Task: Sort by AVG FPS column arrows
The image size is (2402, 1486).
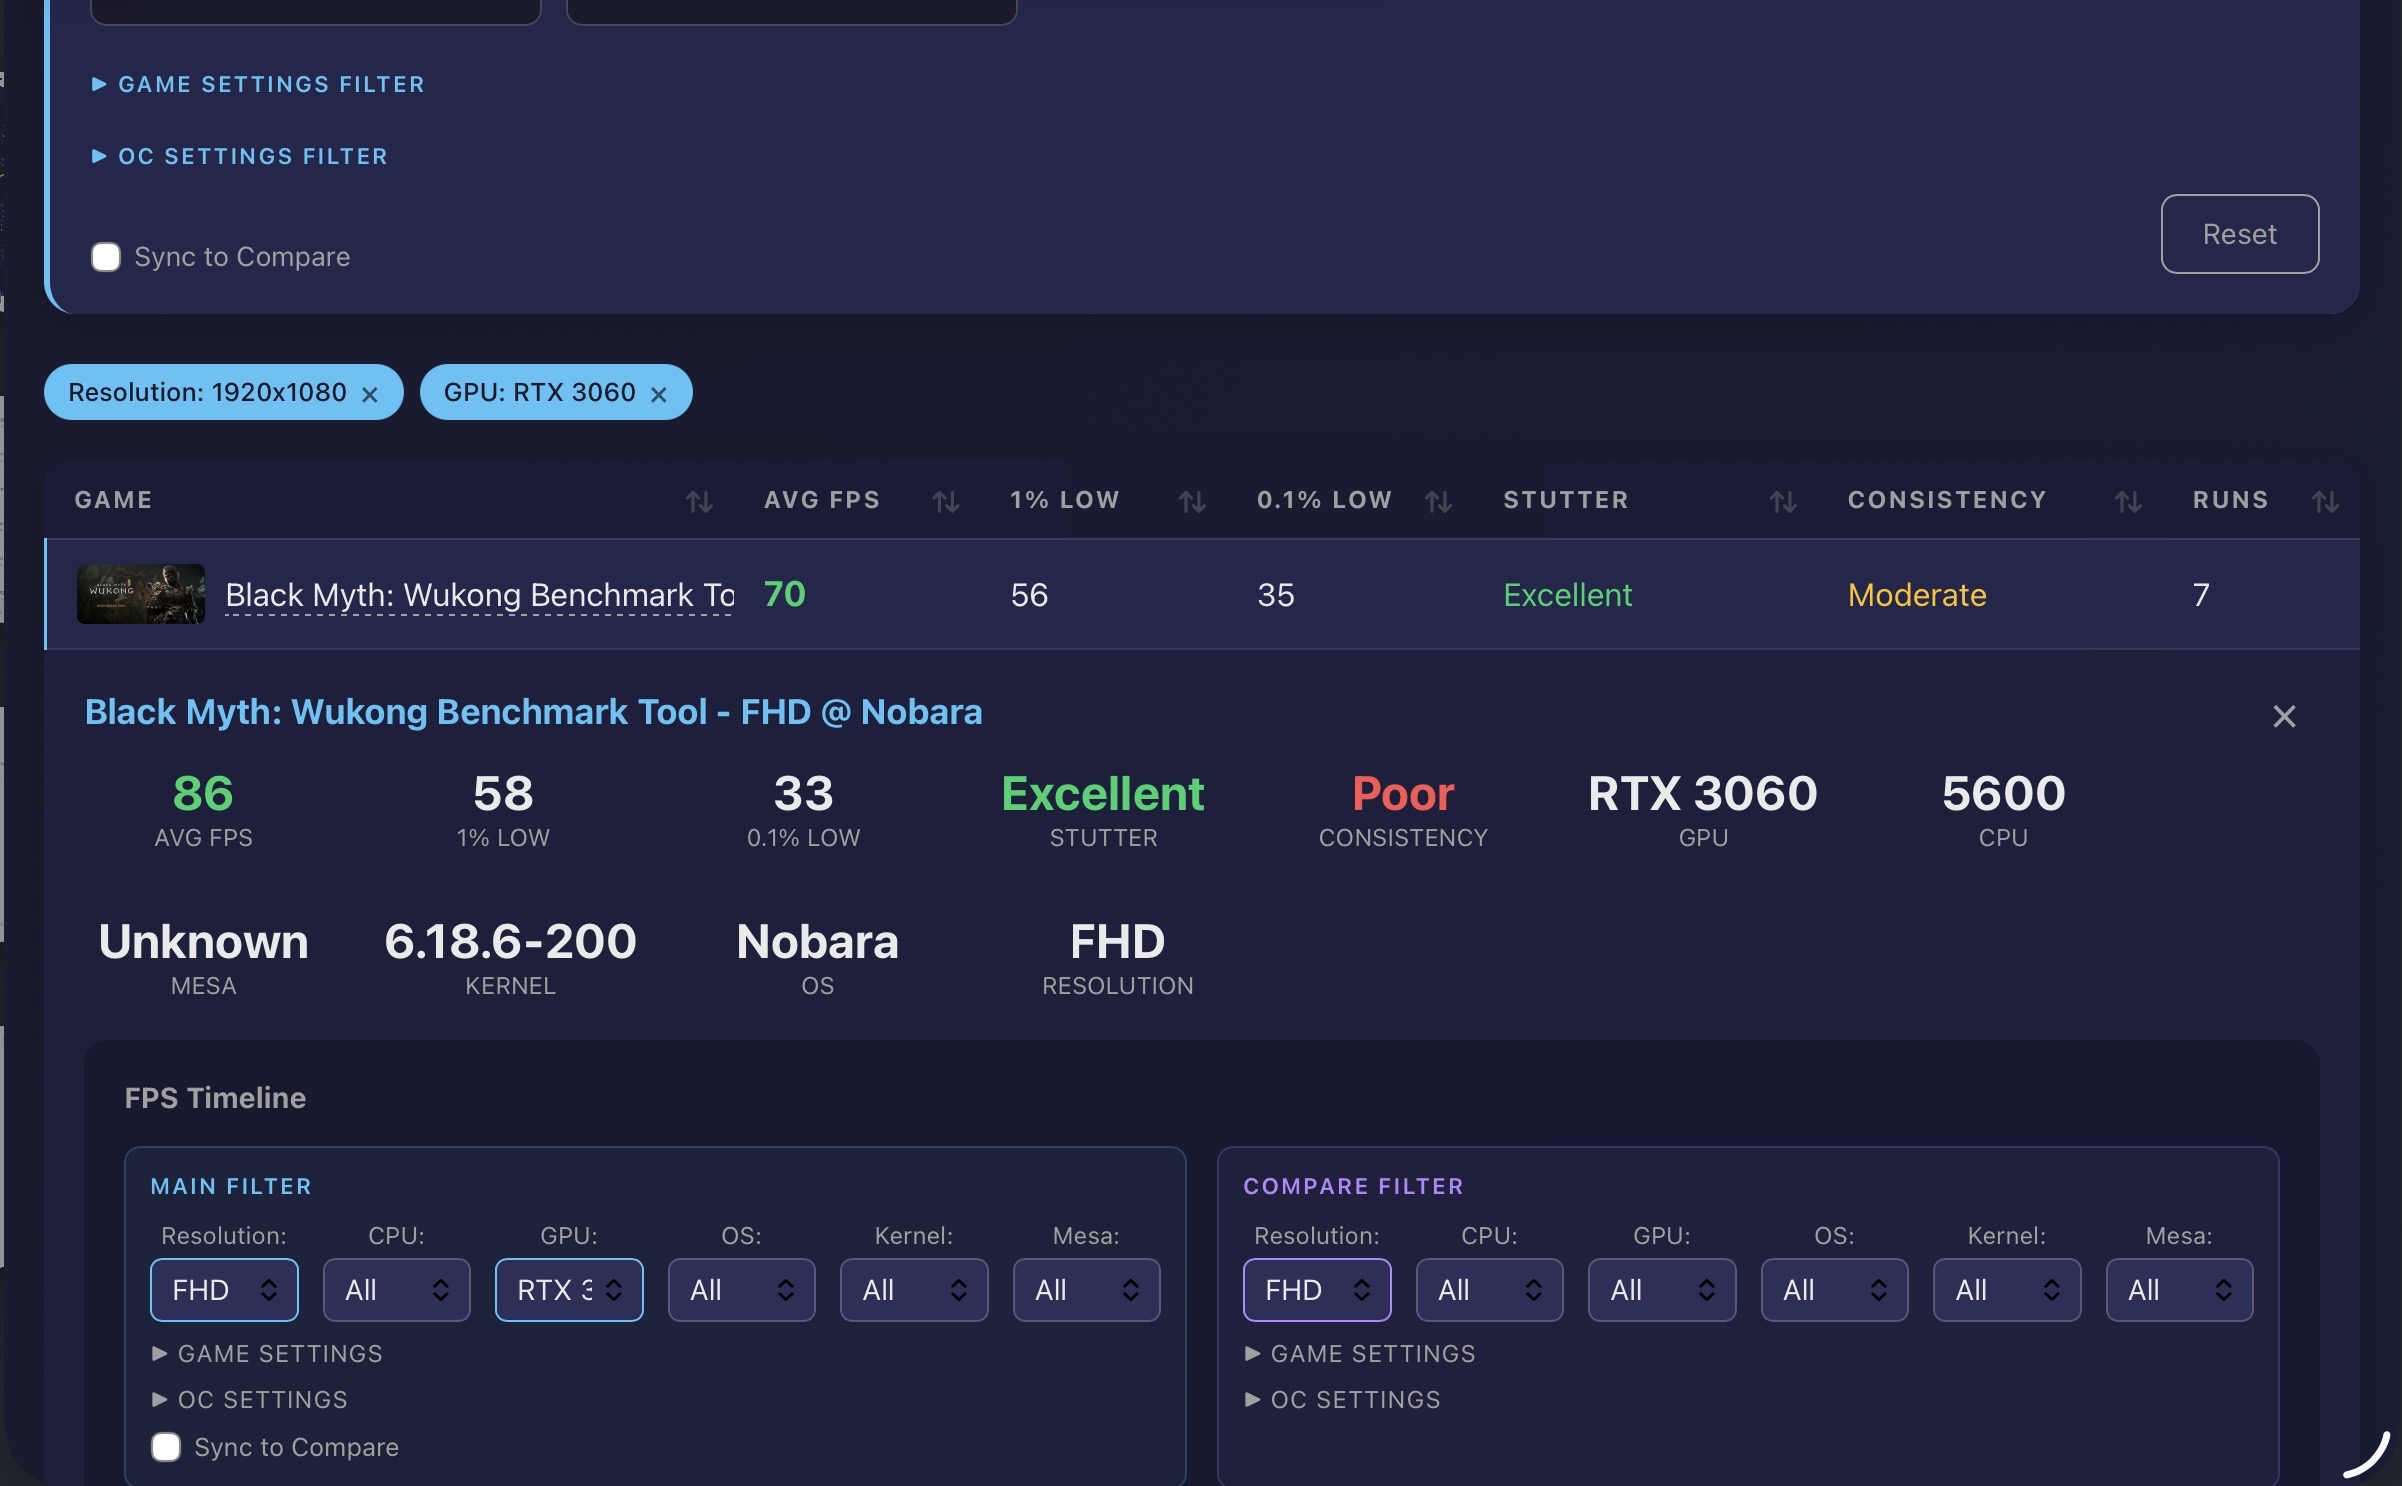Action: point(945,501)
